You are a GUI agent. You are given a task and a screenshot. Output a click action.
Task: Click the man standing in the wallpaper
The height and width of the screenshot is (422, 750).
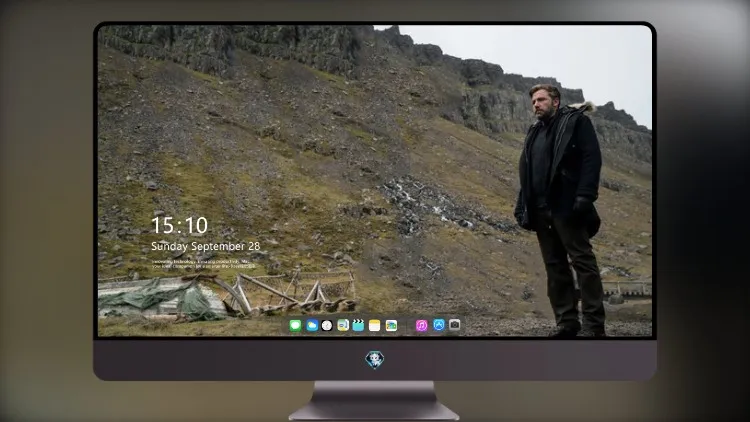tap(560, 211)
